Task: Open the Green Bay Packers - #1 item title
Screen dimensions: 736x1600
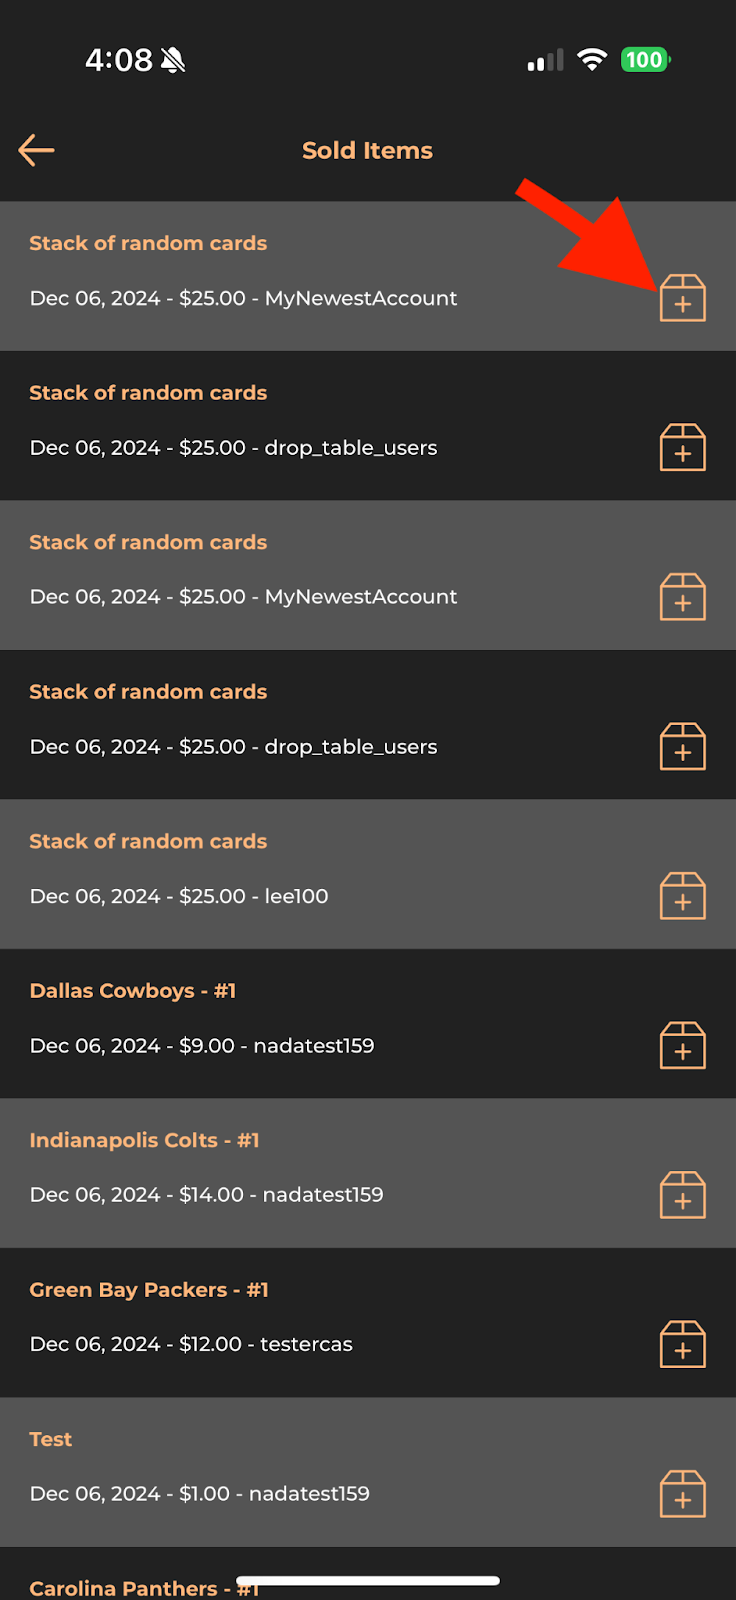Action: 149,1290
